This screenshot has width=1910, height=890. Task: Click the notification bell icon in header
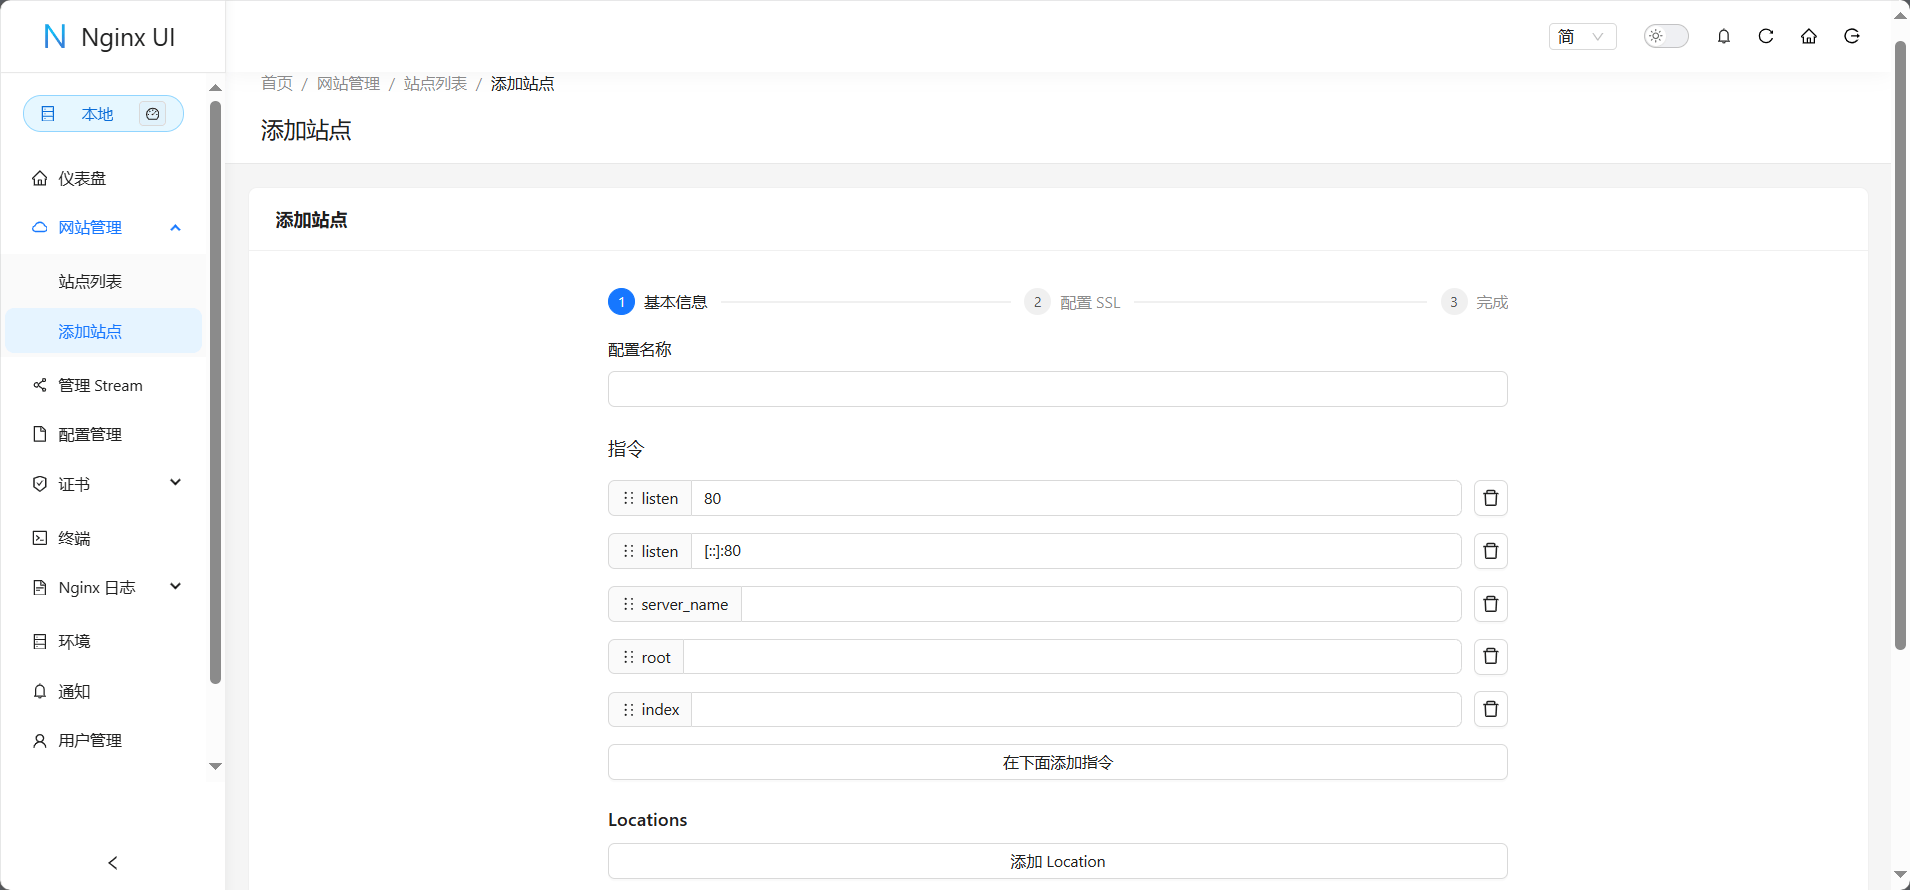[1724, 37]
